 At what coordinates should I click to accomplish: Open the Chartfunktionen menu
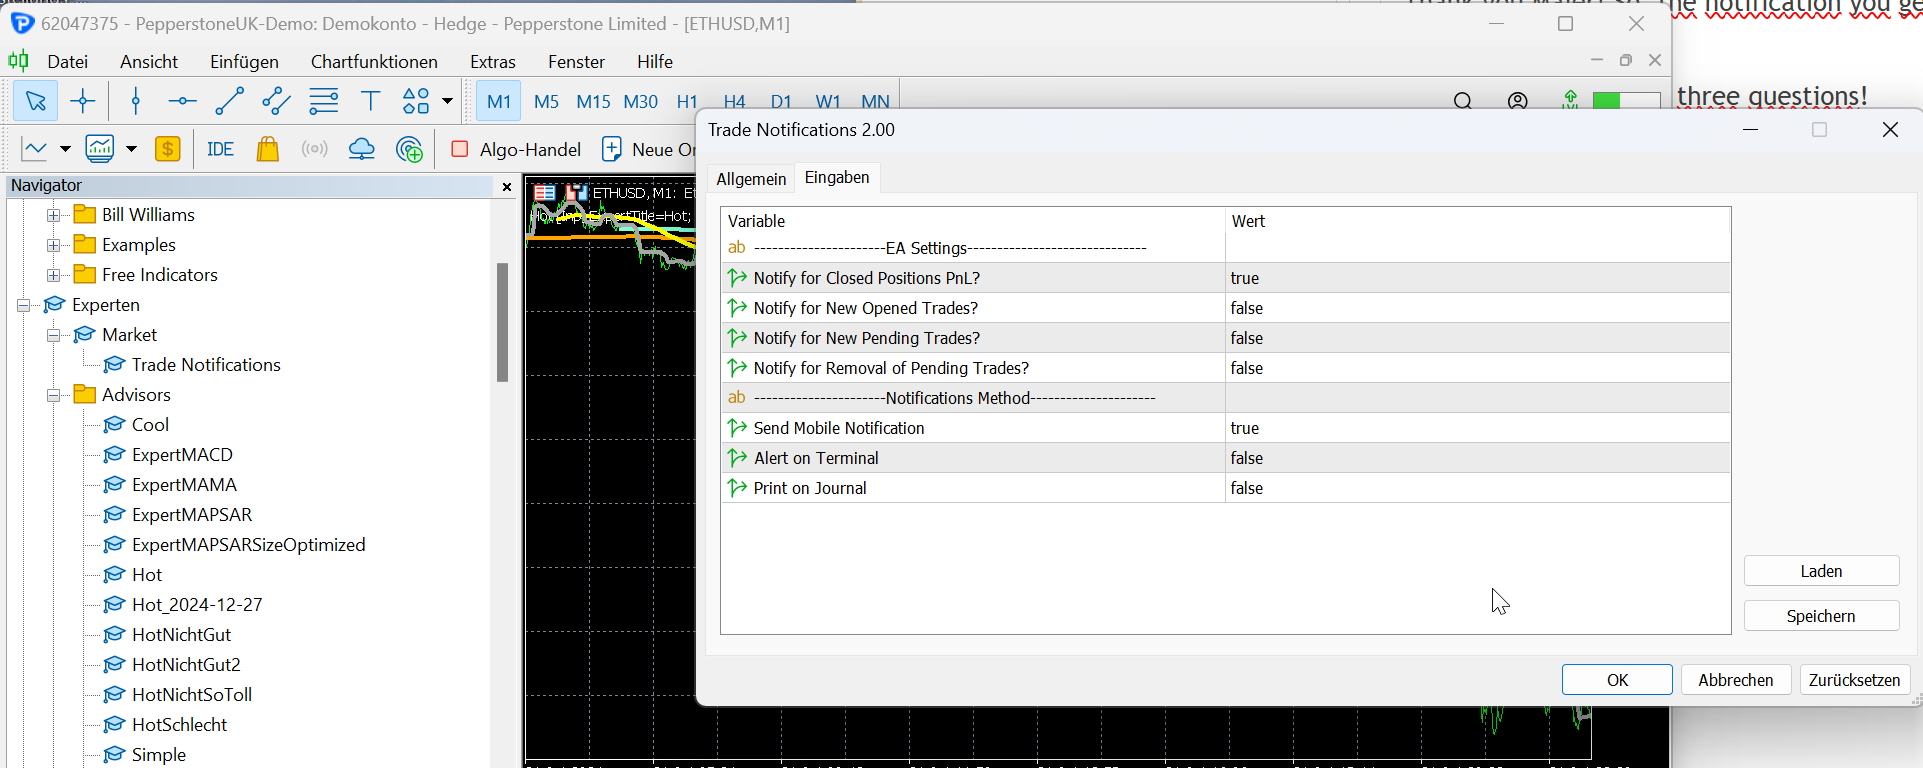pos(374,62)
